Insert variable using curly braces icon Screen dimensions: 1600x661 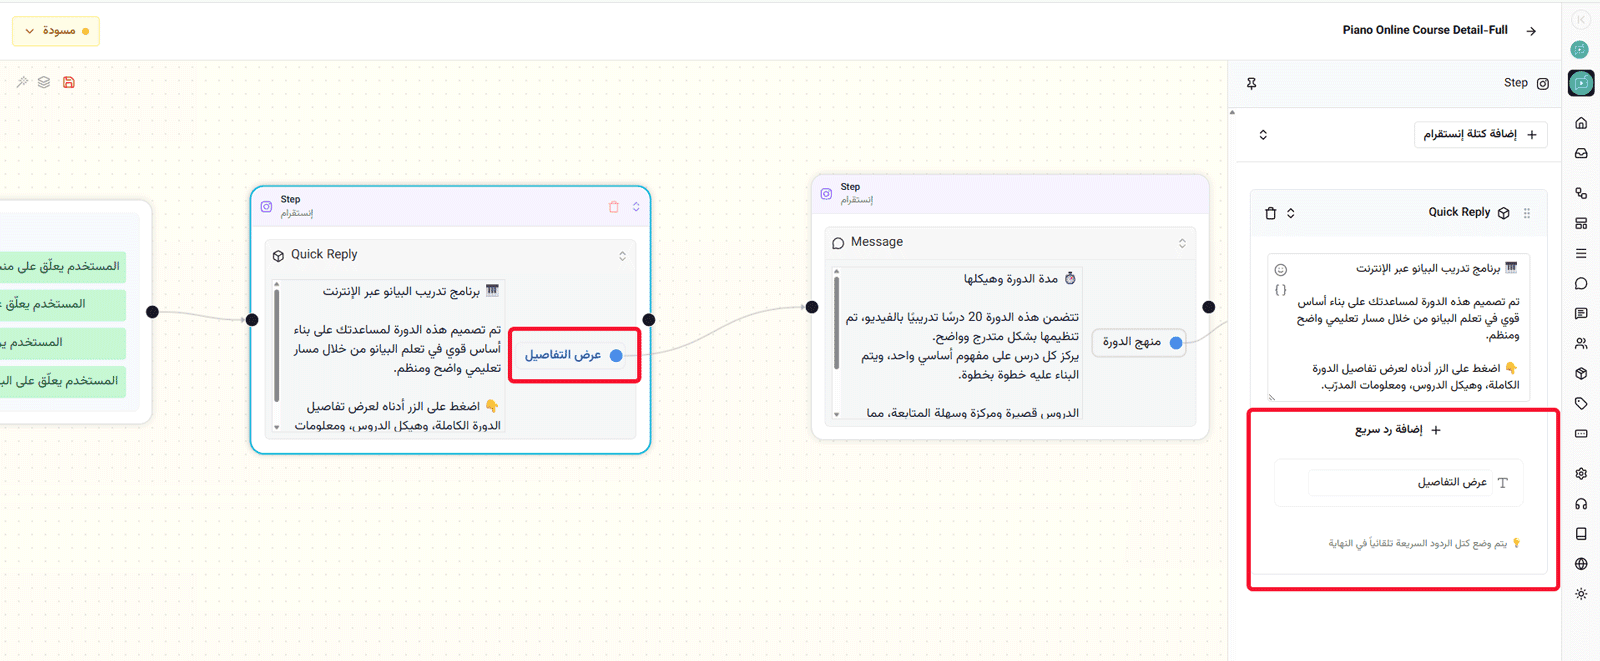tap(1281, 290)
